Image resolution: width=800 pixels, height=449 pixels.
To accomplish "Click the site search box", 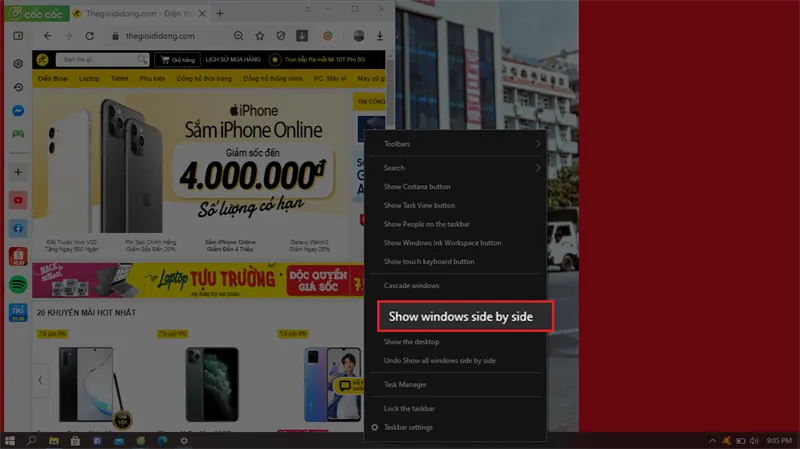I will (x=102, y=60).
